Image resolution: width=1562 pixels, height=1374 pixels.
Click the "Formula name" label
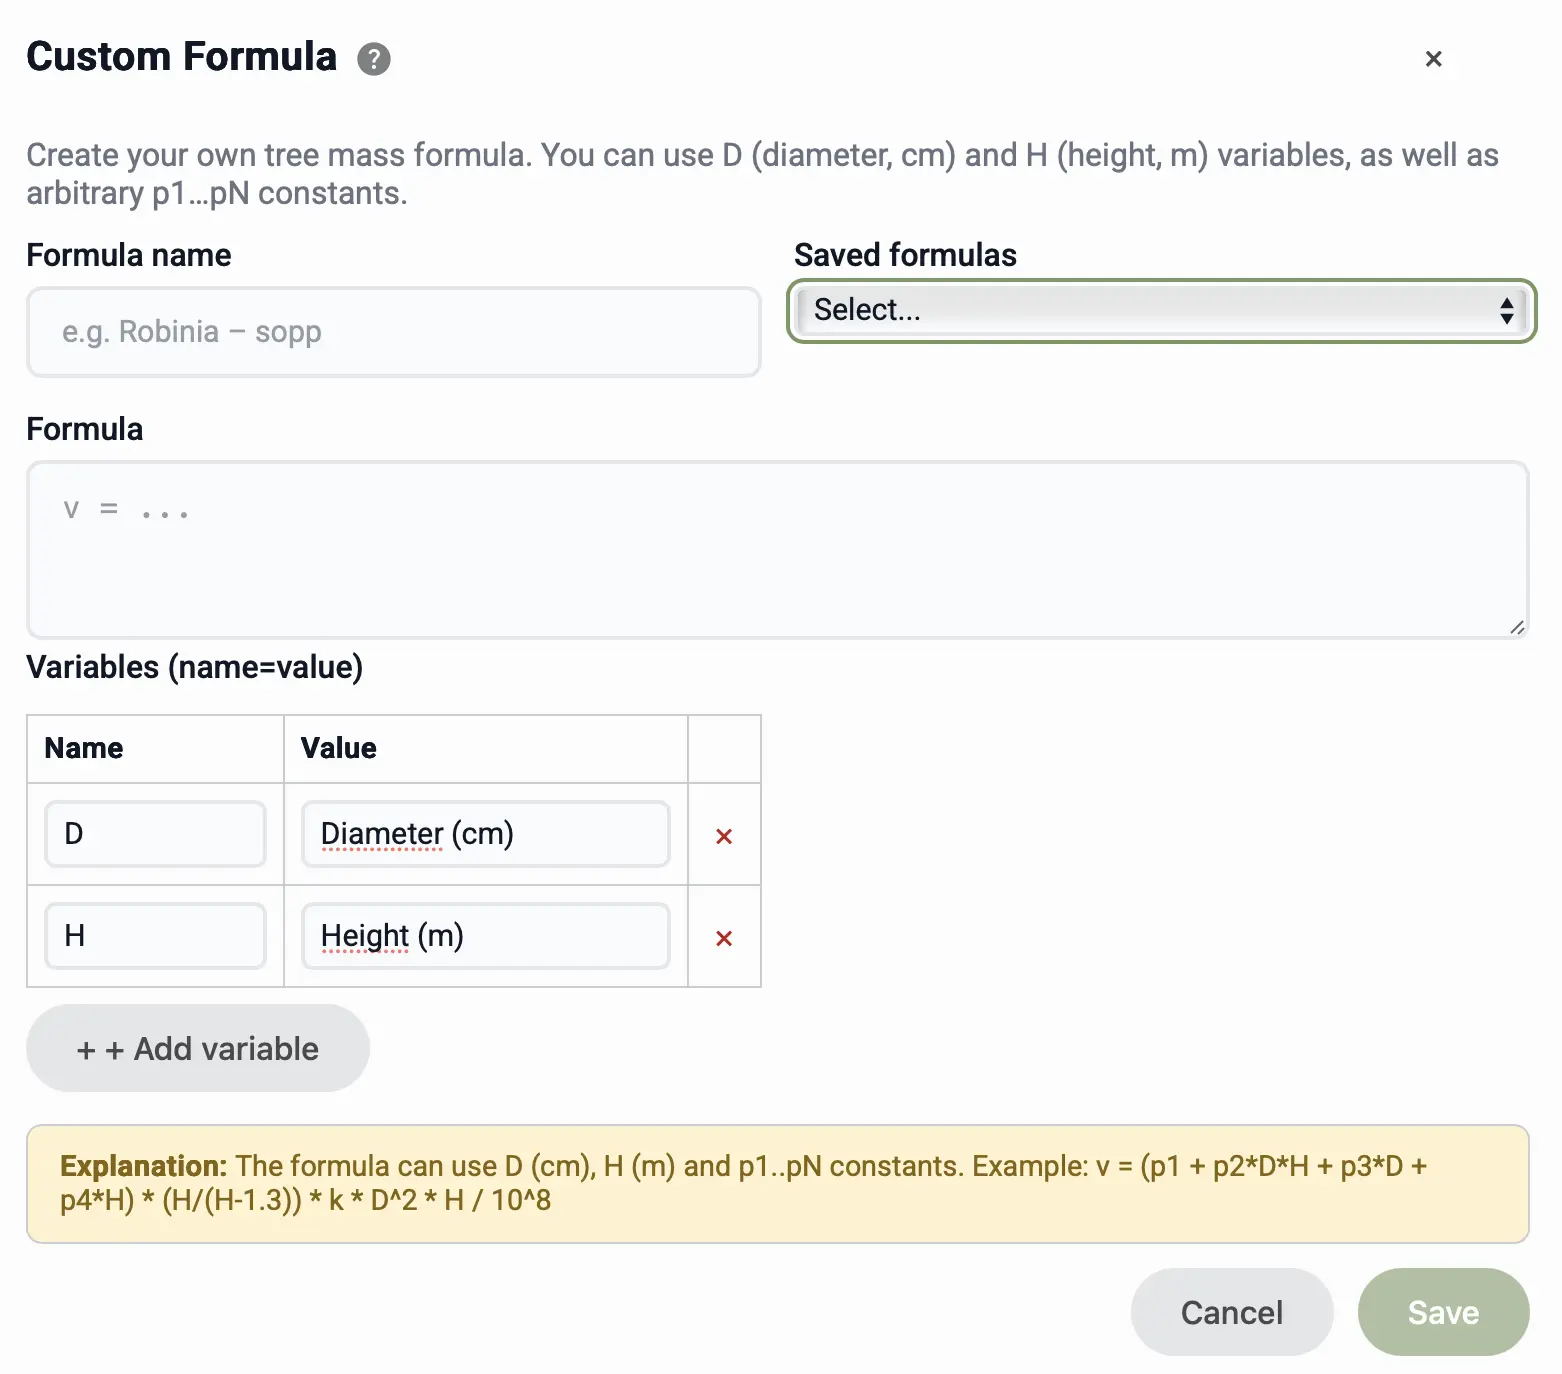point(129,255)
